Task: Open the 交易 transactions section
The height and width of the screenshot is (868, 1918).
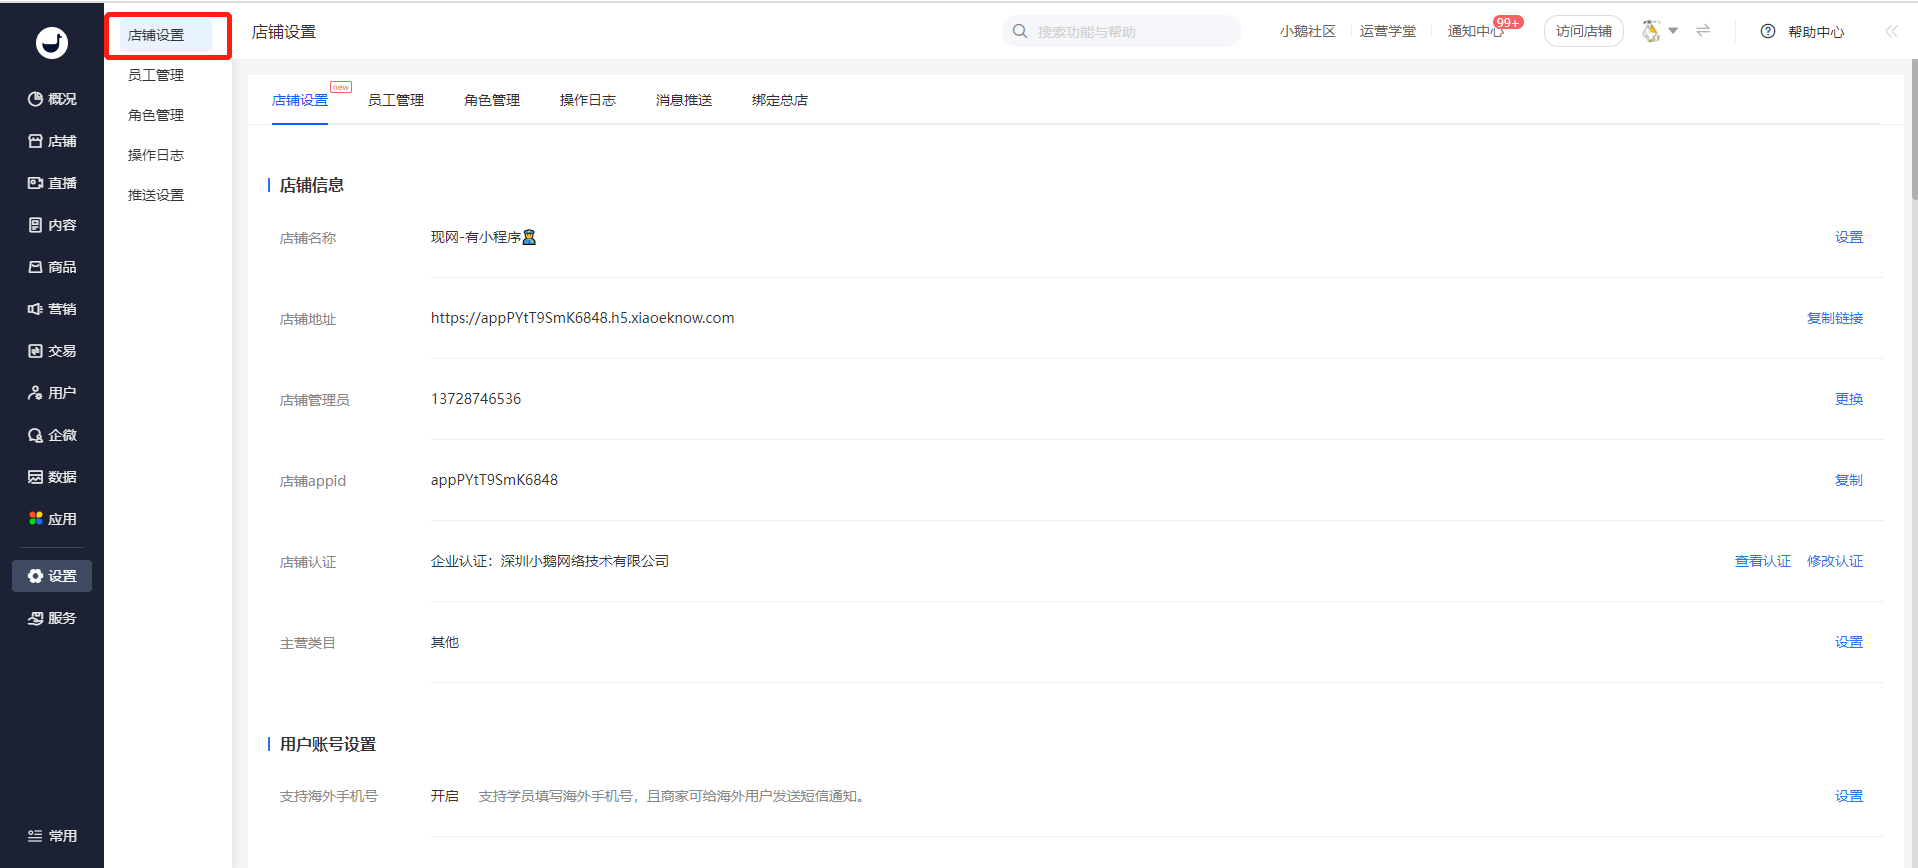Action: click(x=52, y=351)
